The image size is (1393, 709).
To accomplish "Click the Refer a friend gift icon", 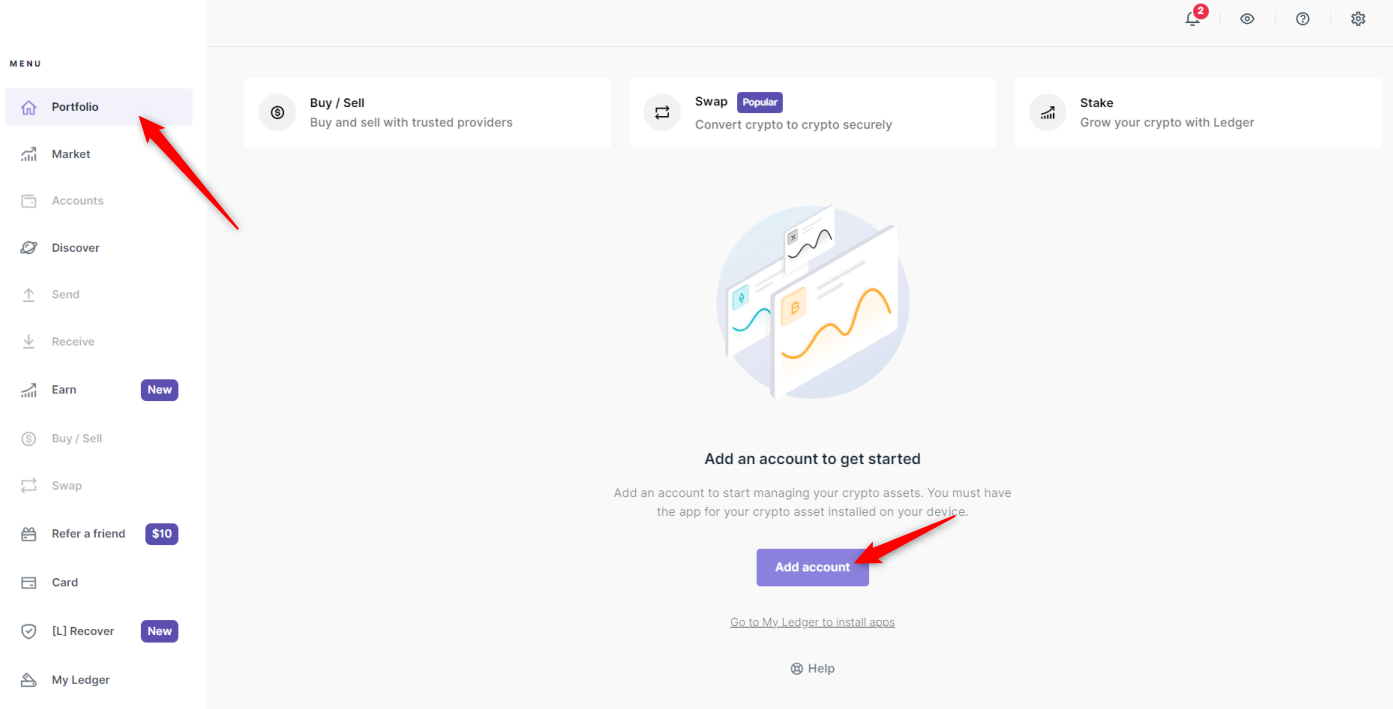I will (29, 534).
